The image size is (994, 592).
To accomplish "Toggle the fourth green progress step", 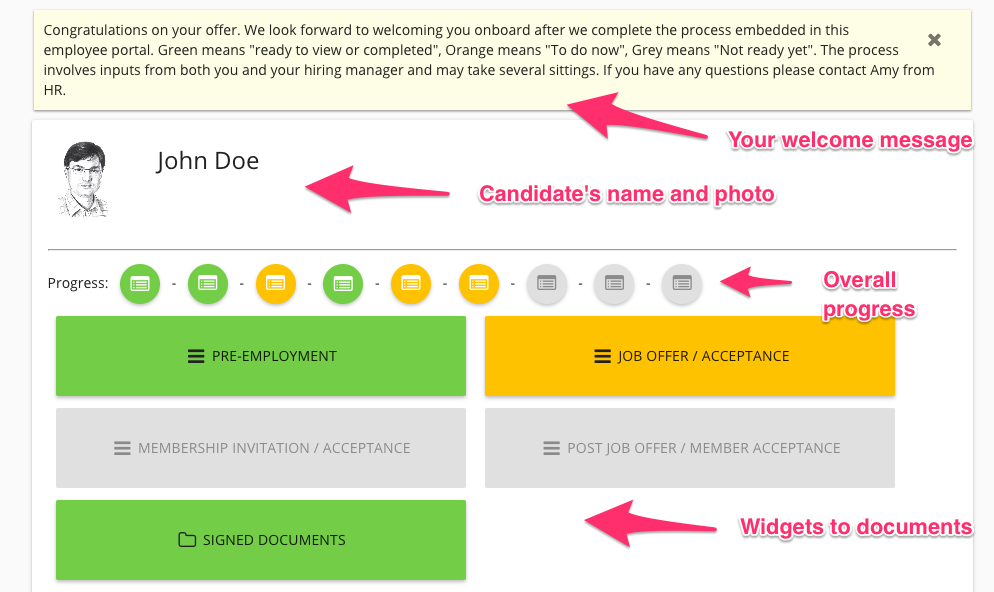I will [x=343, y=284].
